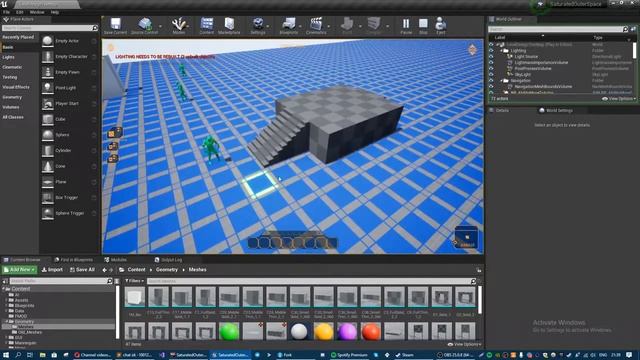Open the File menu
Screen dimensions: 640x360
(7, 12)
